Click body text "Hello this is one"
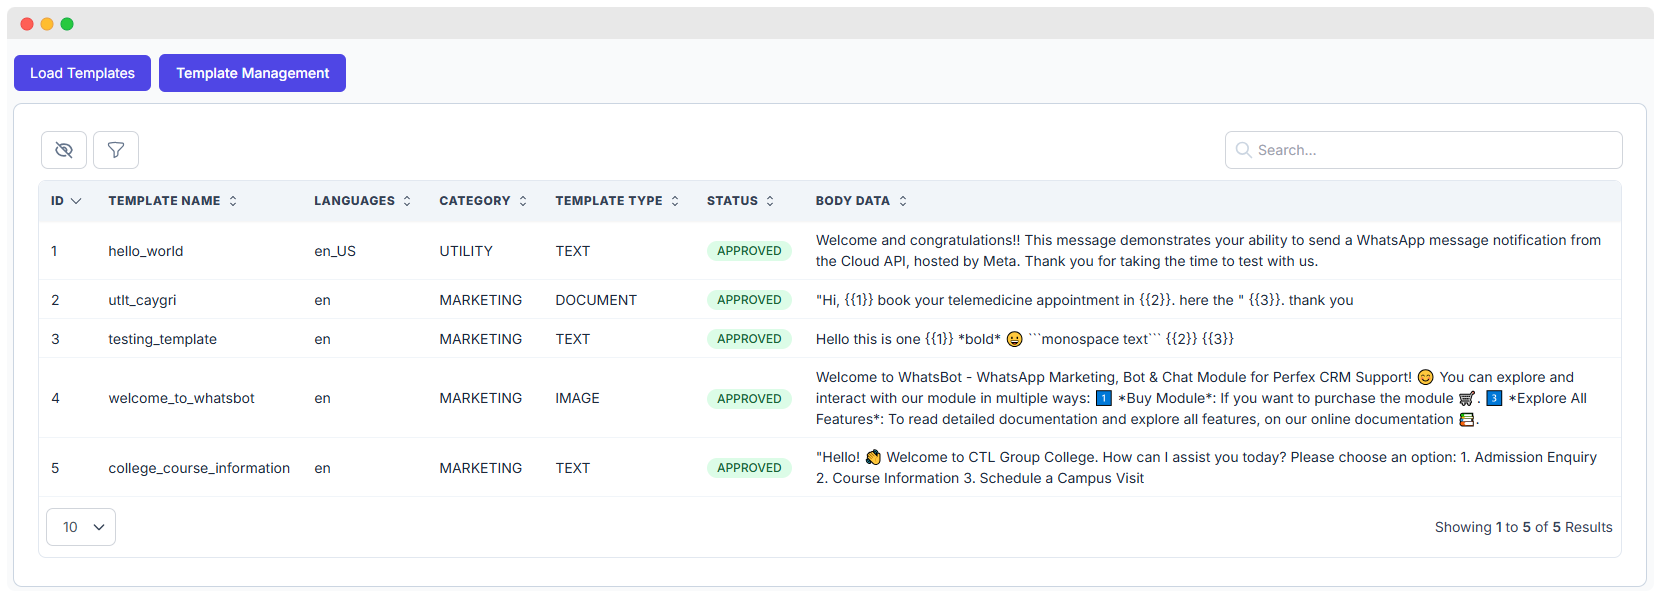The width and height of the screenshot is (1661, 598). [1025, 339]
